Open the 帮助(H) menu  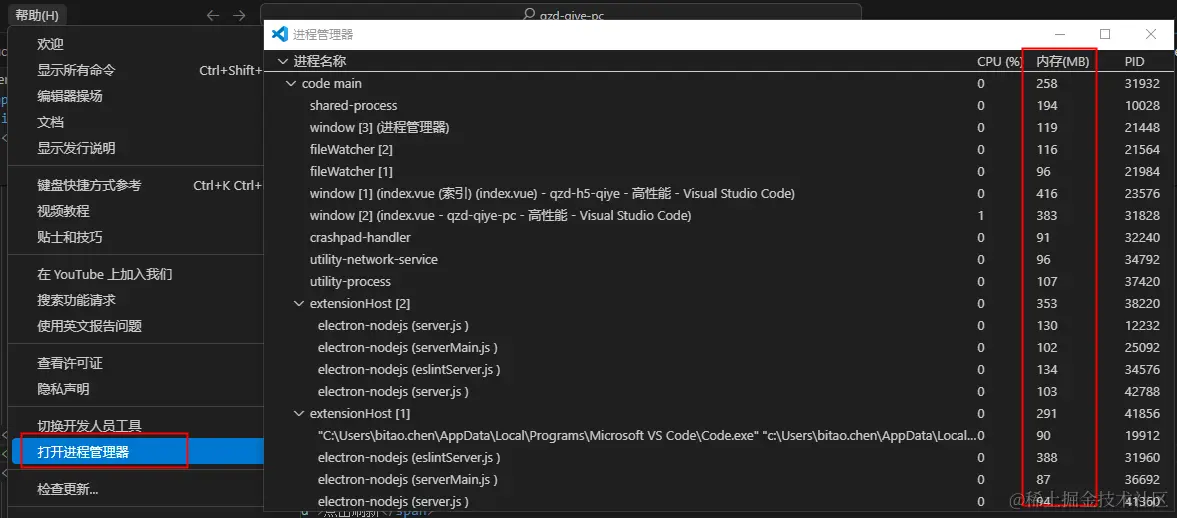coord(37,15)
